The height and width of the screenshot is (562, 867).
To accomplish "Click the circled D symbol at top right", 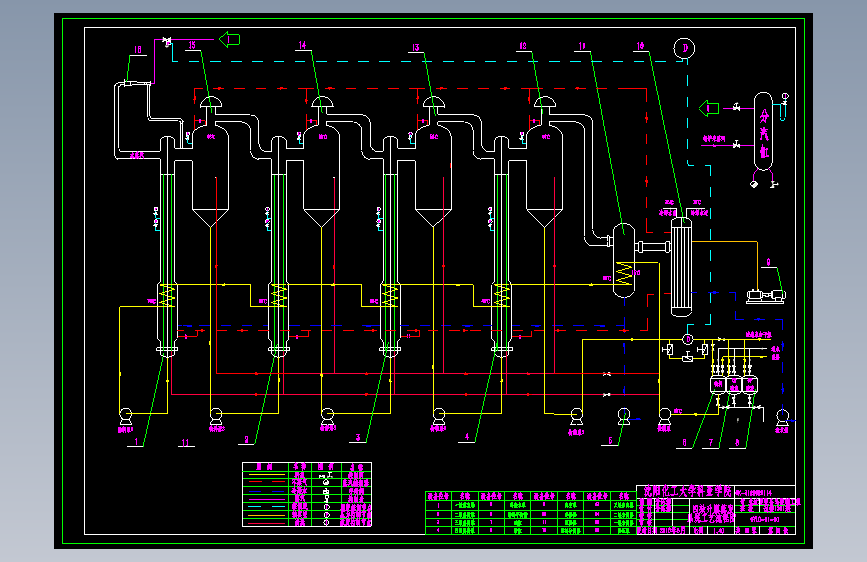I will coord(684,48).
